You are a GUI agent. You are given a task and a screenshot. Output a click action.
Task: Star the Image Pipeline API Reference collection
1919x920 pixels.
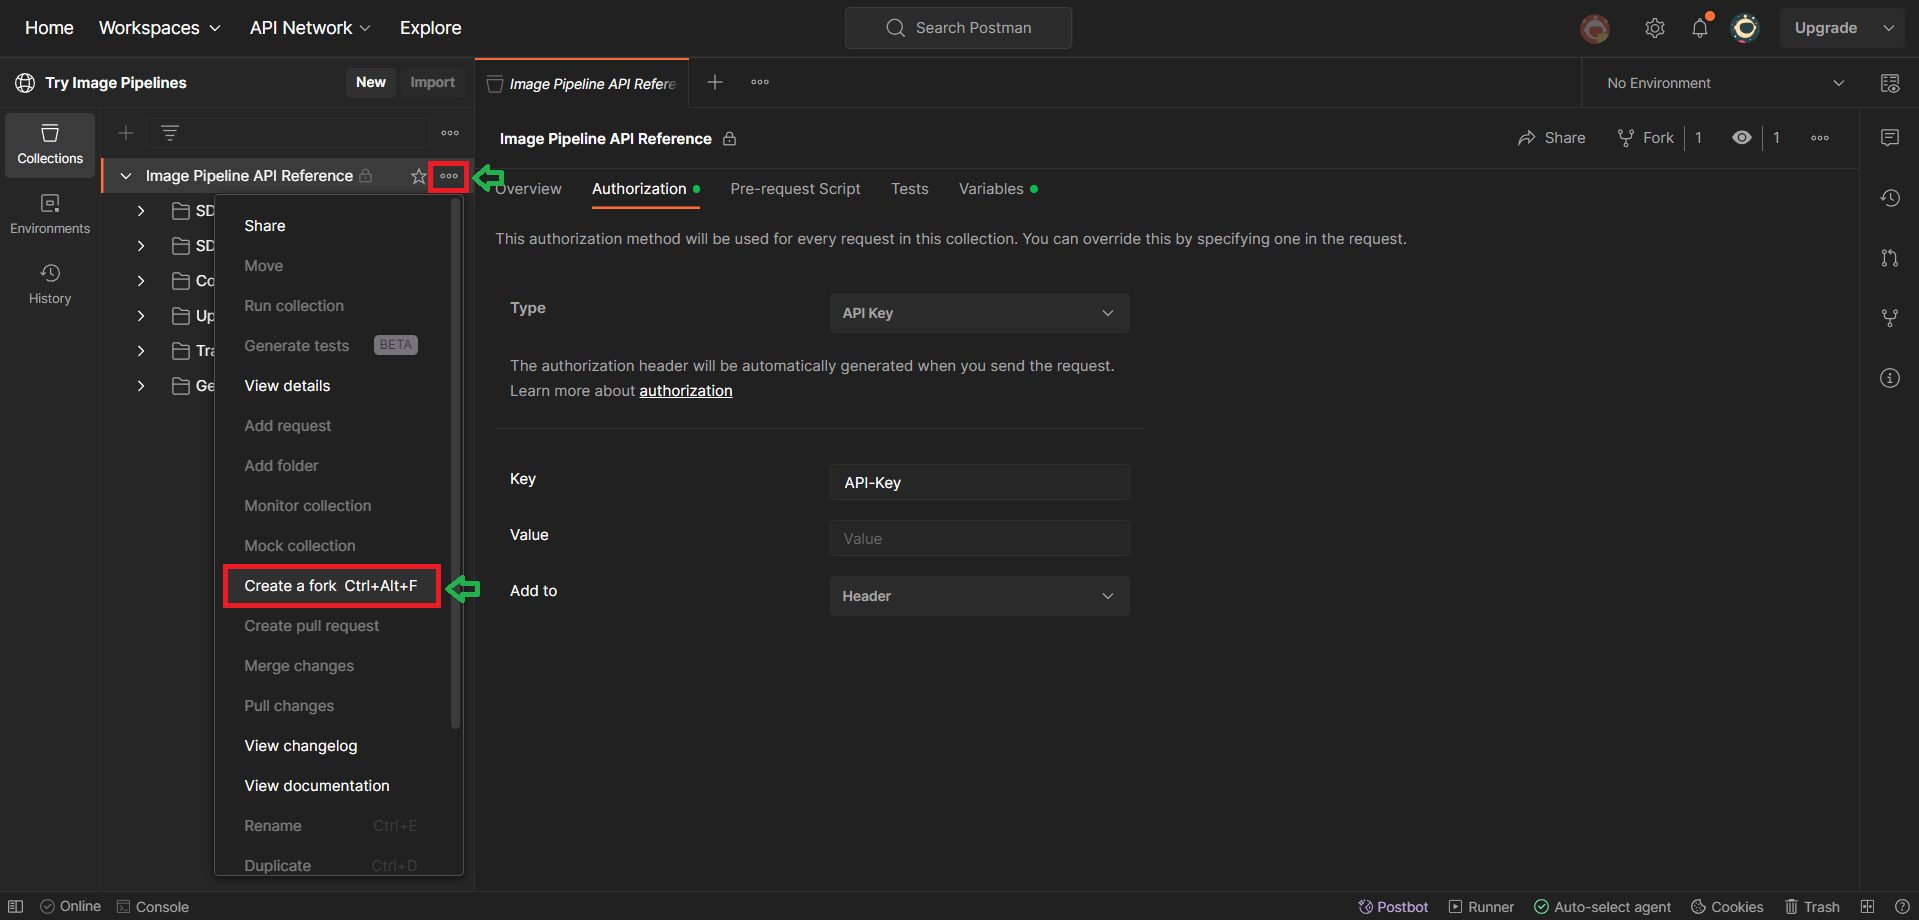click(x=418, y=176)
